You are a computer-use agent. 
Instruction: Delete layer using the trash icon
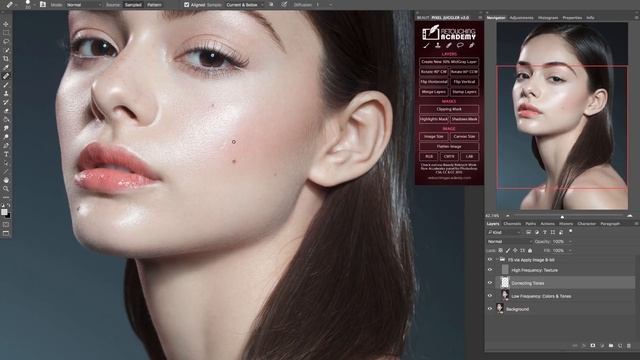[629, 345]
